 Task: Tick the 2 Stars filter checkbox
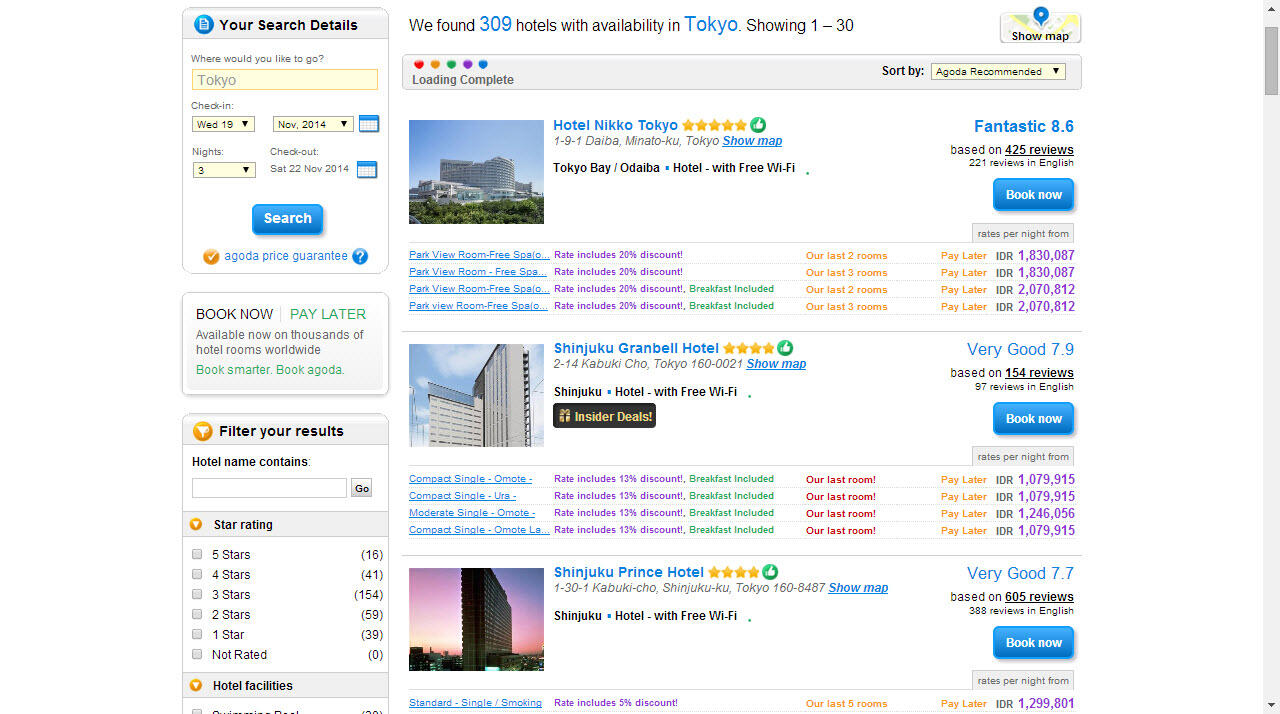[197, 614]
